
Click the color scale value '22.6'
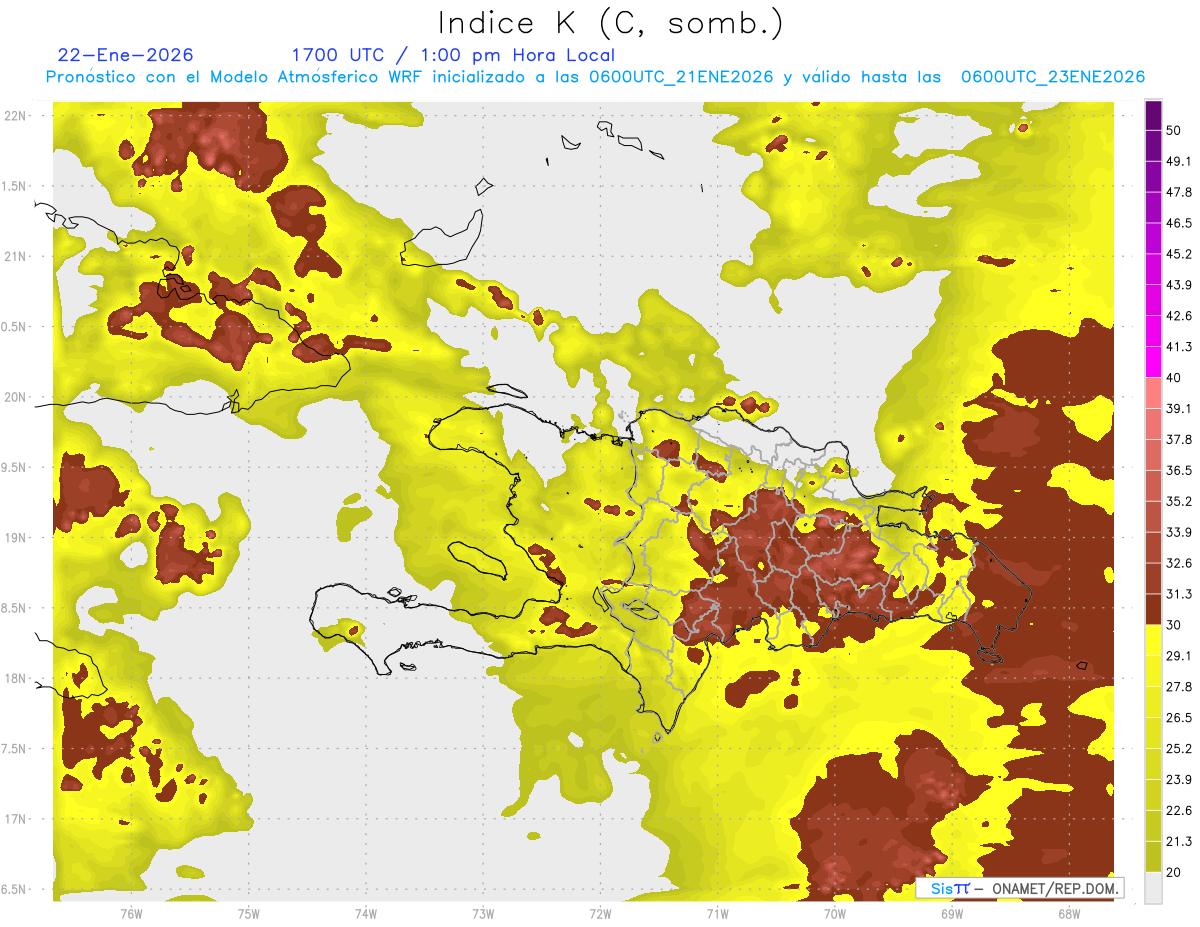point(1180,811)
